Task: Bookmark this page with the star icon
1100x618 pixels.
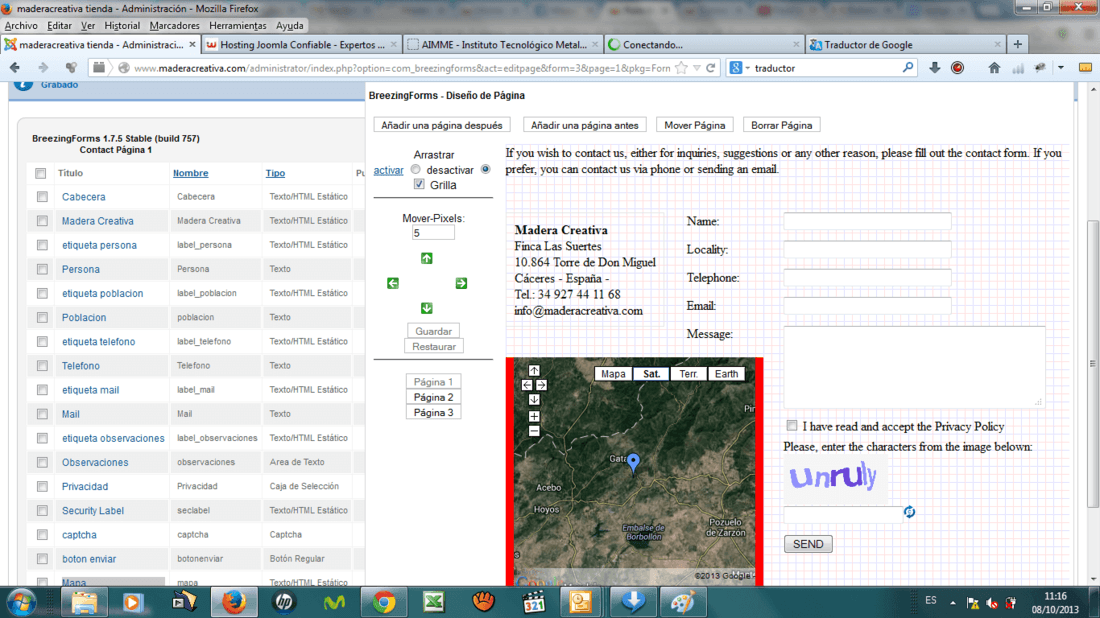Action: [681, 68]
